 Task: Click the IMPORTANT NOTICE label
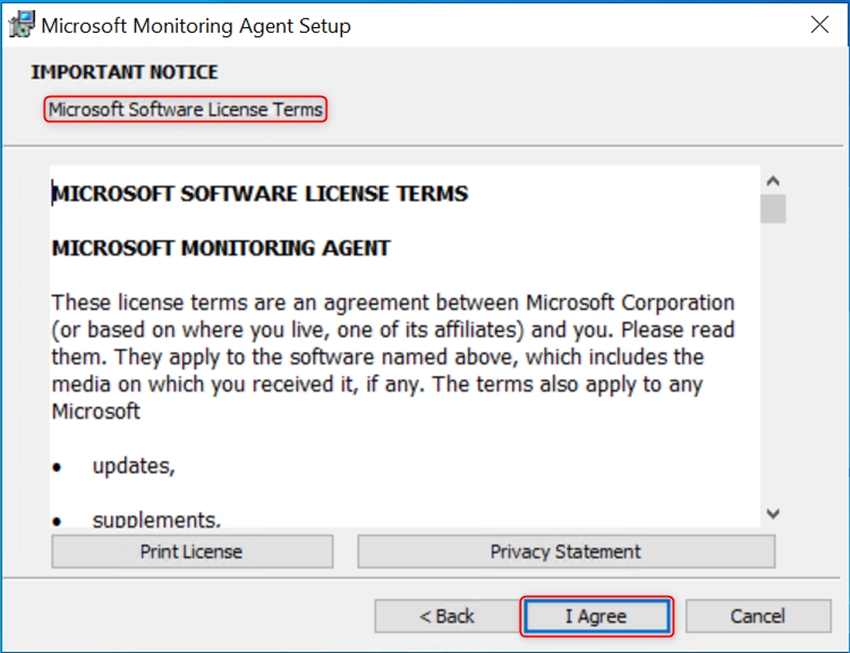[x=125, y=72]
